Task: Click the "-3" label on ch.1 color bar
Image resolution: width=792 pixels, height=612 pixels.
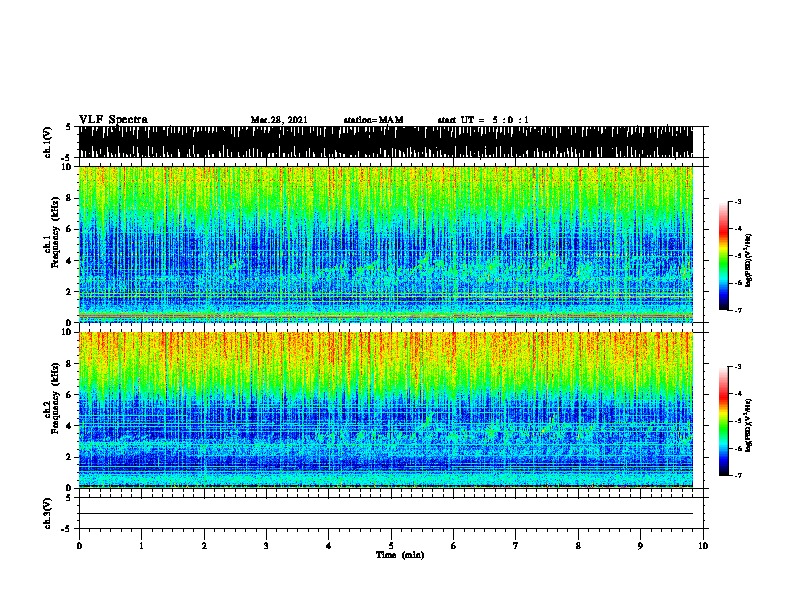Action: [738, 202]
